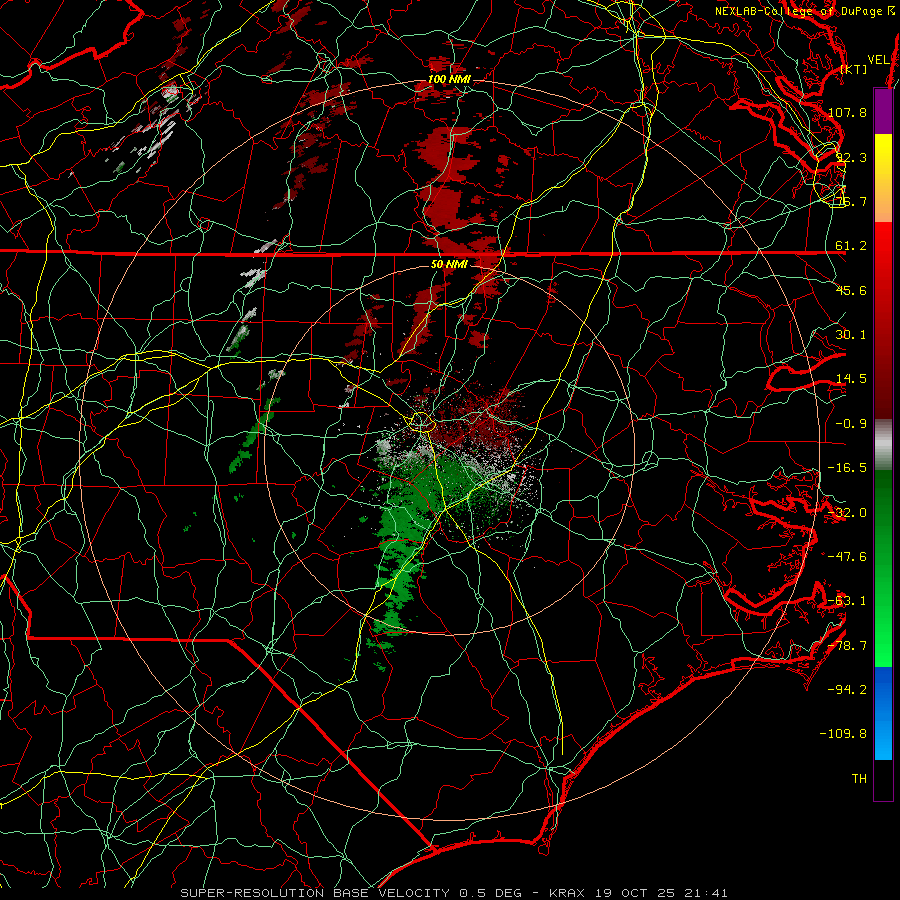Click the 19 OCT 25 date text

pos(636,893)
